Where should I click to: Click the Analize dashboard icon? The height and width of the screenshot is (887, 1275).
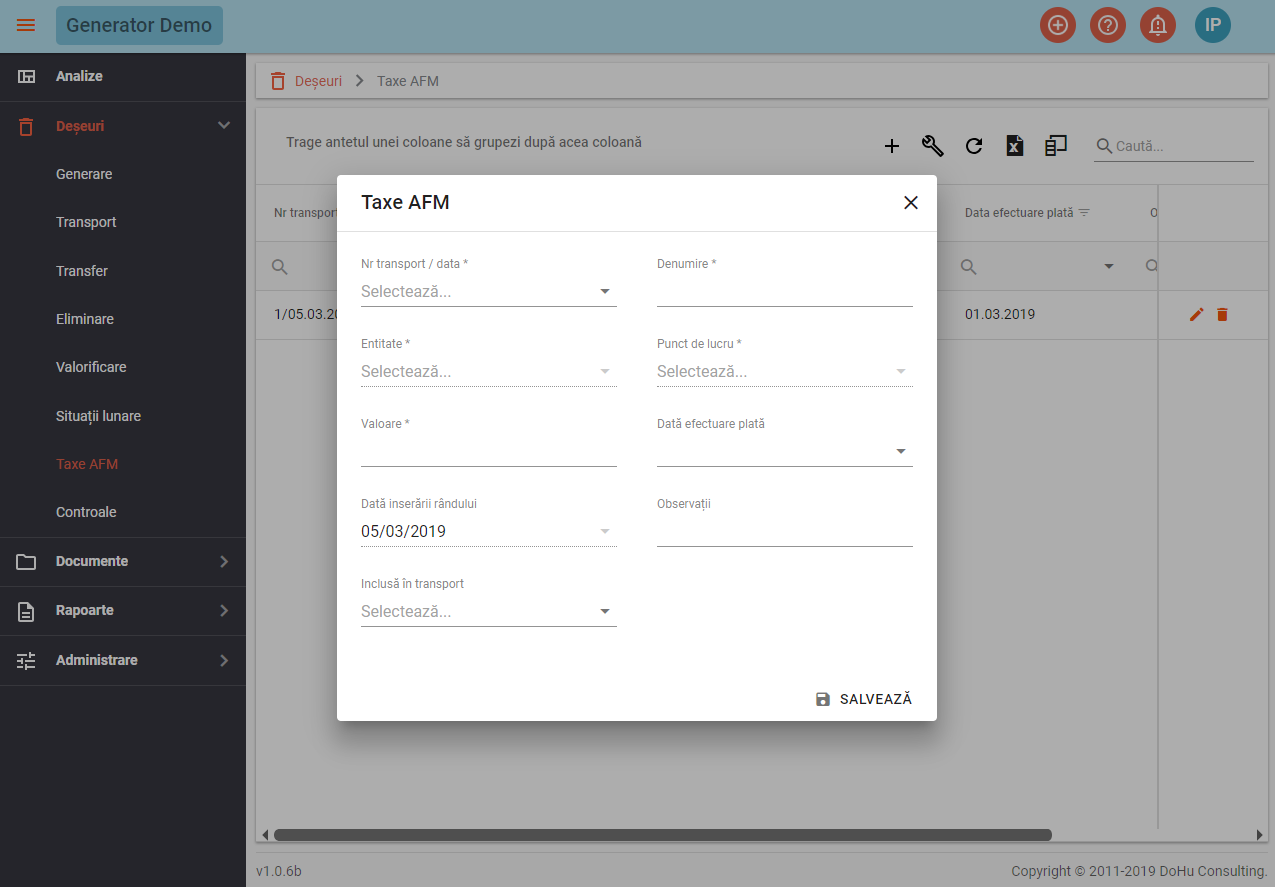27,76
